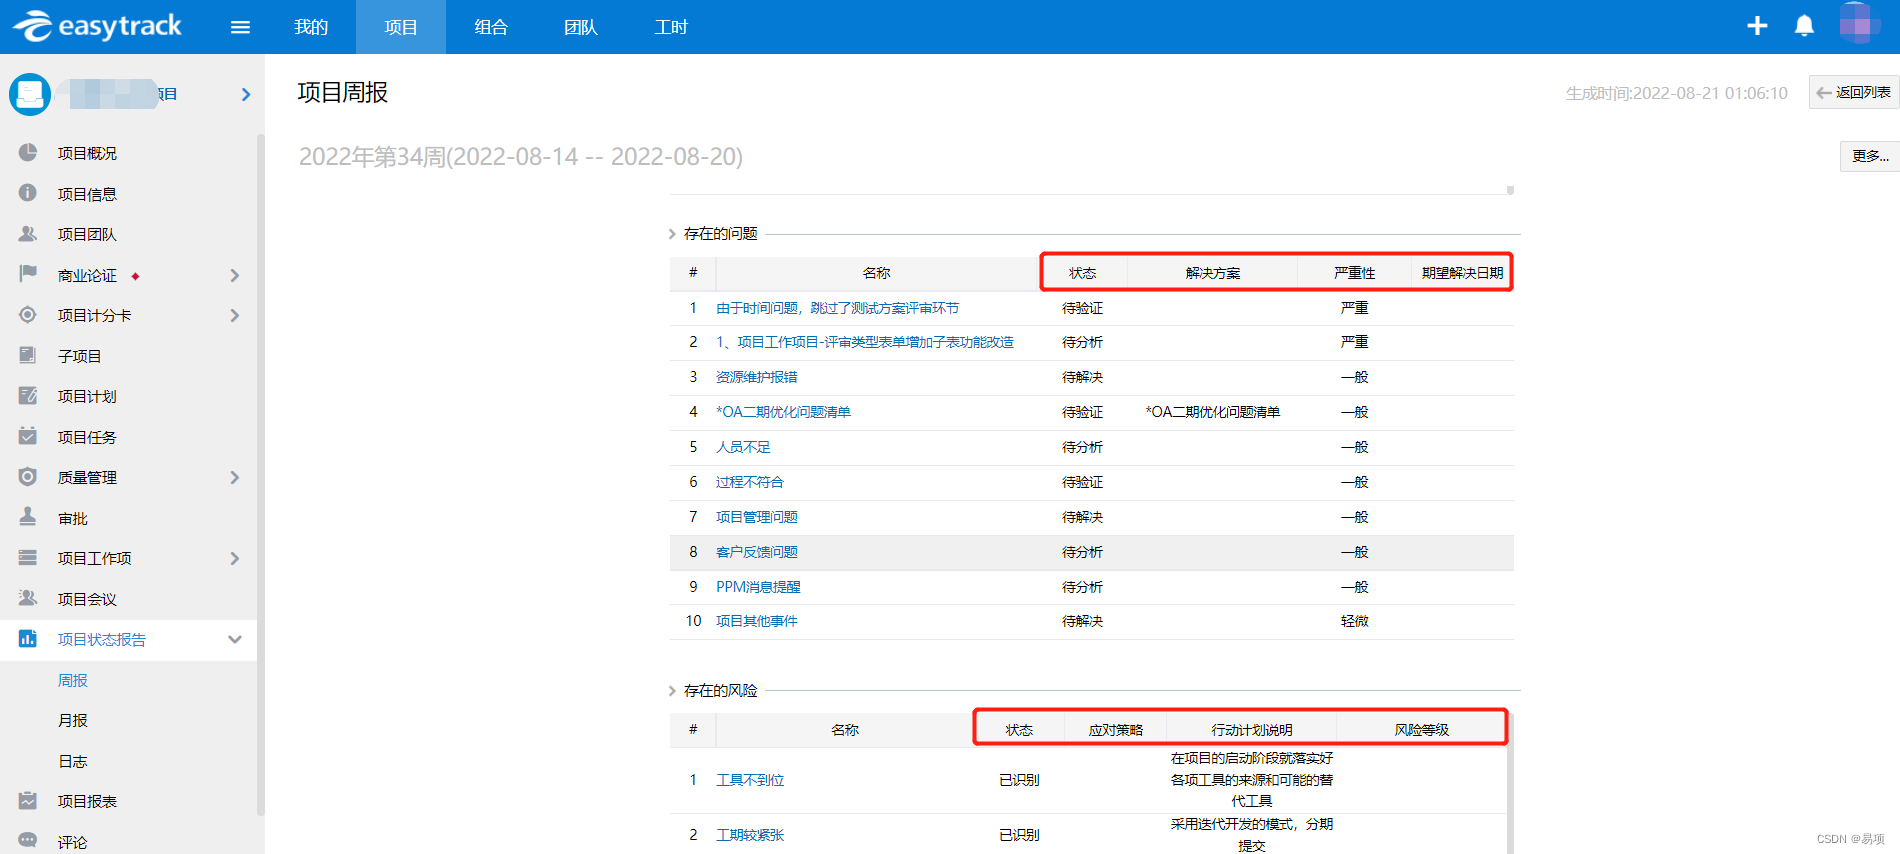
Task: Open issue 人员不足
Action: (x=743, y=447)
